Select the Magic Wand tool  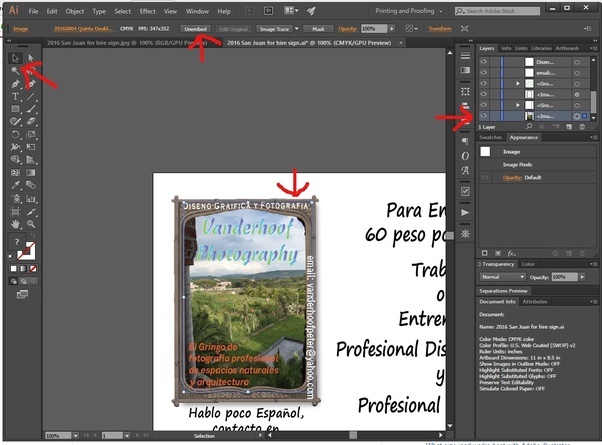tap(15, 71)
